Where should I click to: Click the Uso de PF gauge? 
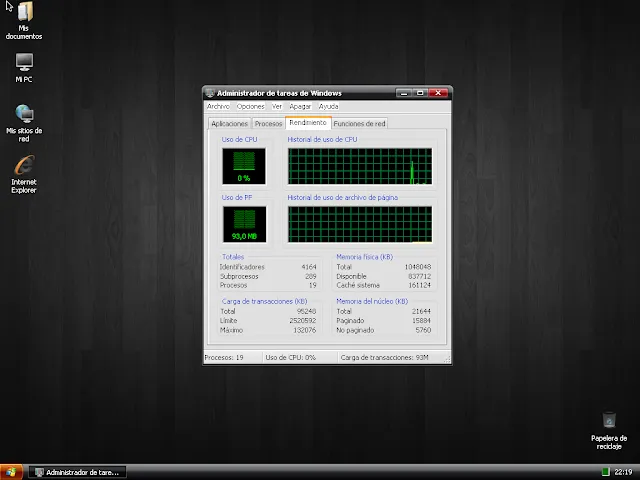(244, 224)
